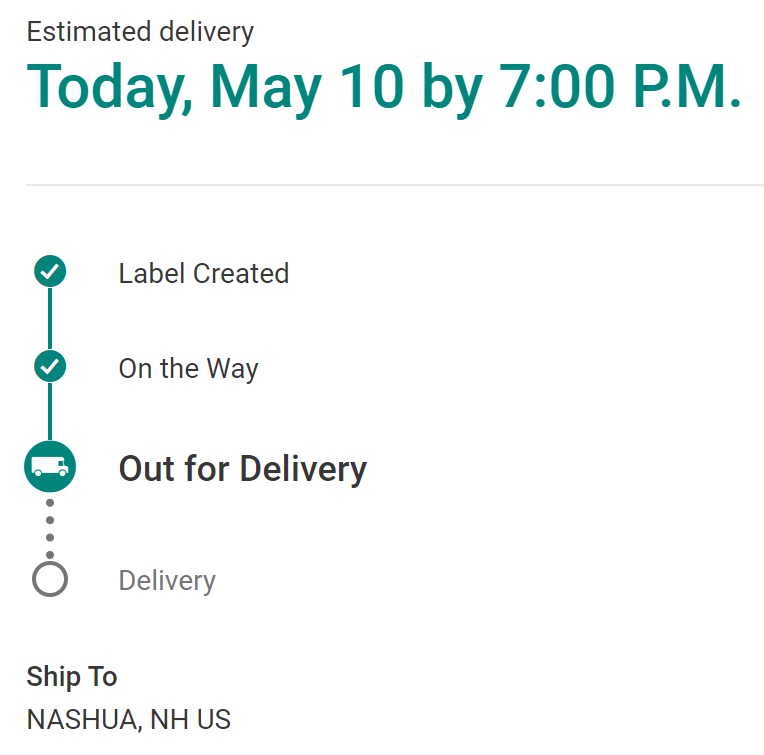Click the NASHUA, NH US address
The image size is (764, 755).
coord(129,719)
